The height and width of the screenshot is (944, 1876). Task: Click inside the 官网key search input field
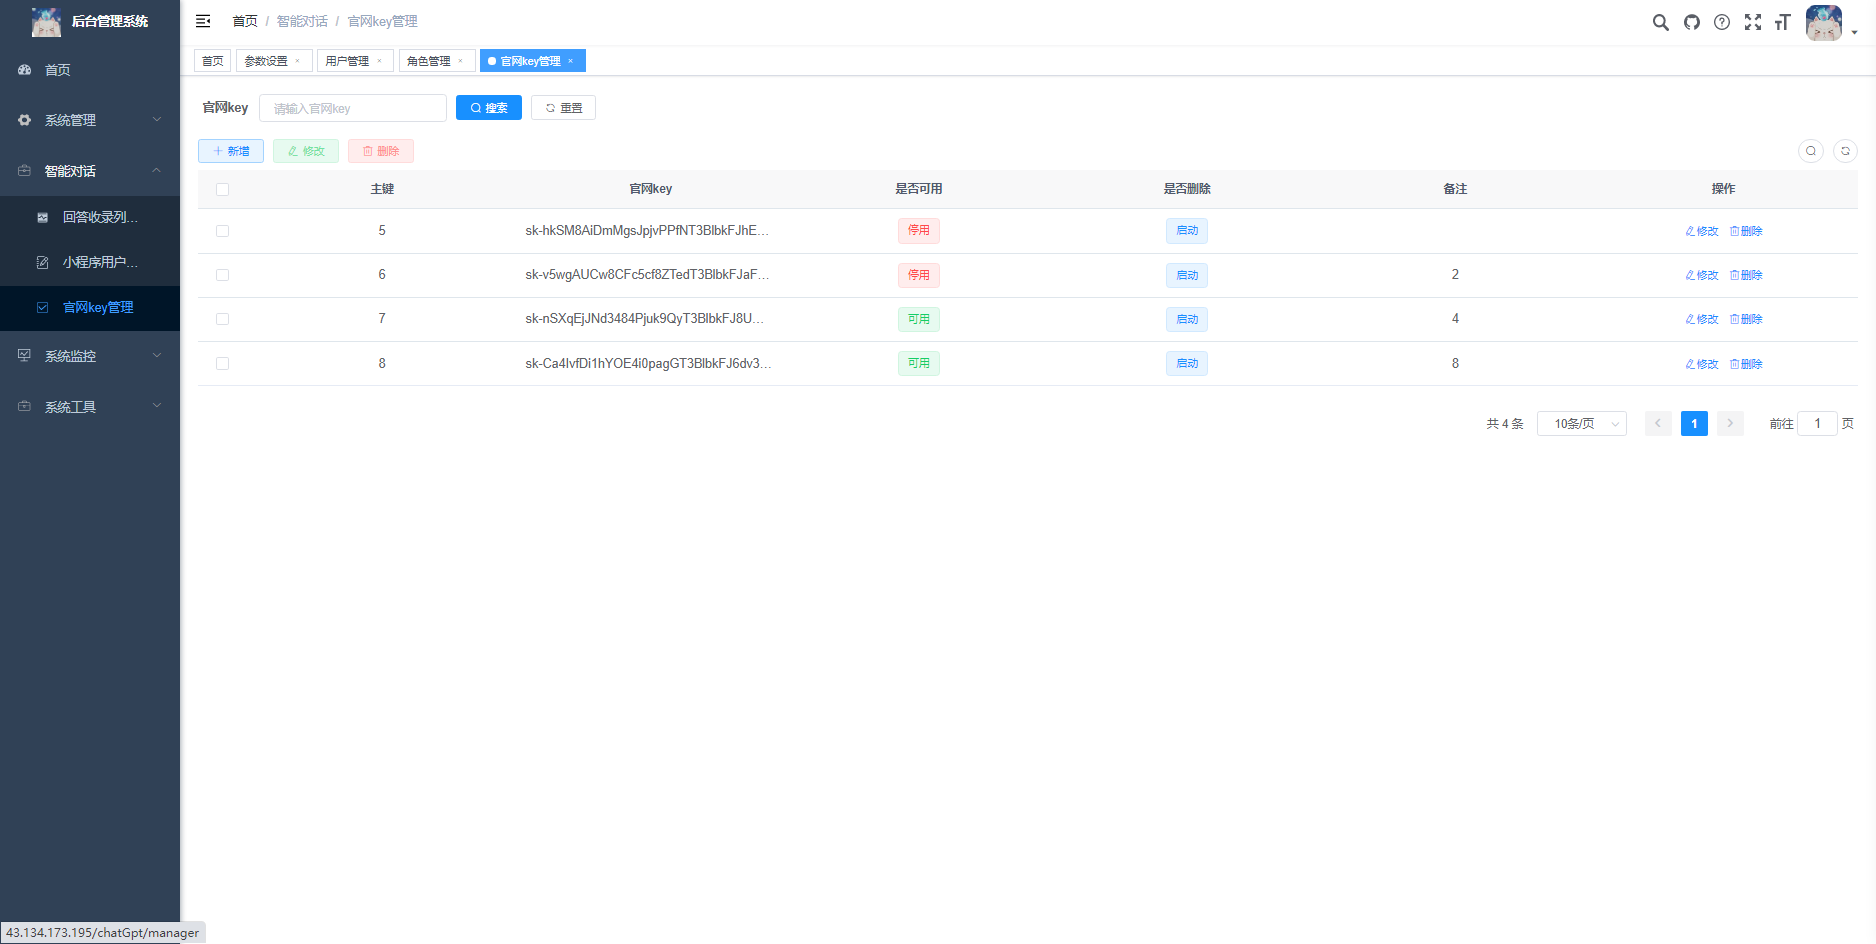[x=353, y=107]
